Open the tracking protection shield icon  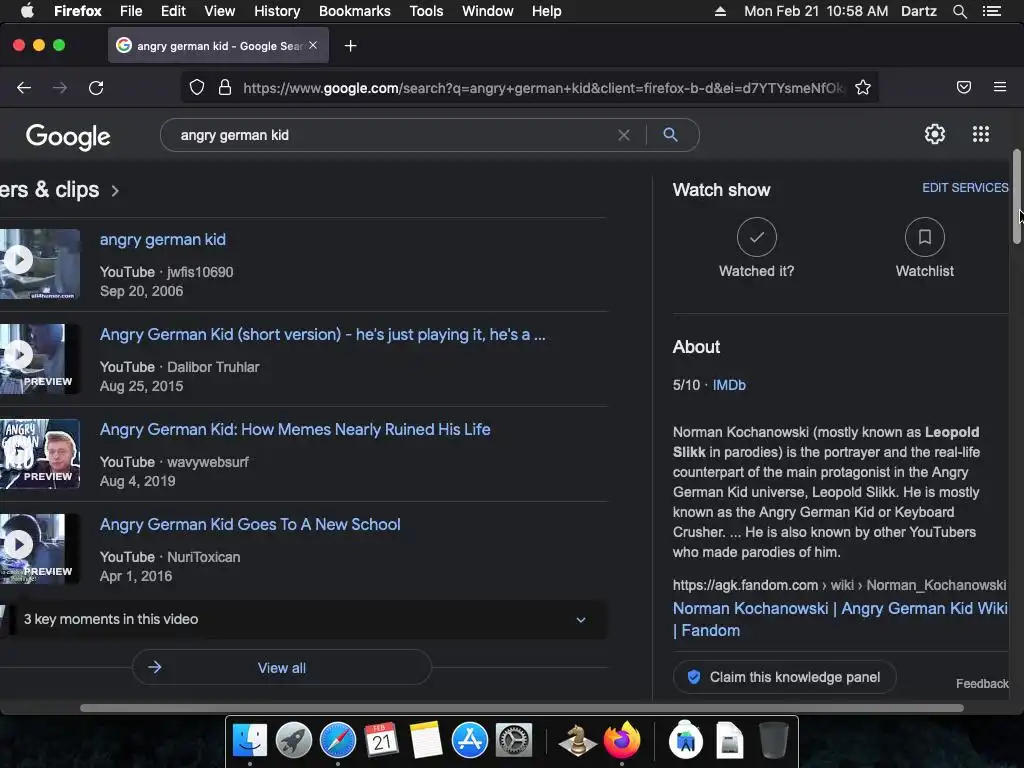click(x=197, y=87)
